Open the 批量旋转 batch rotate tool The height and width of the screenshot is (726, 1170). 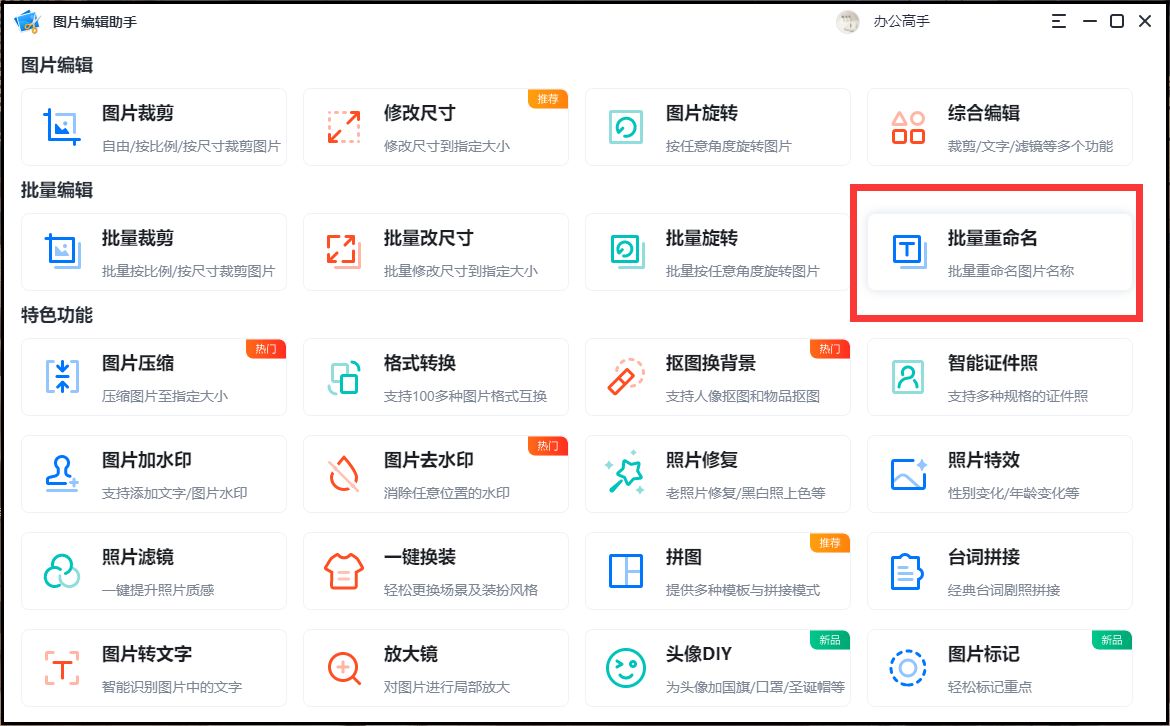pos(718,251)
